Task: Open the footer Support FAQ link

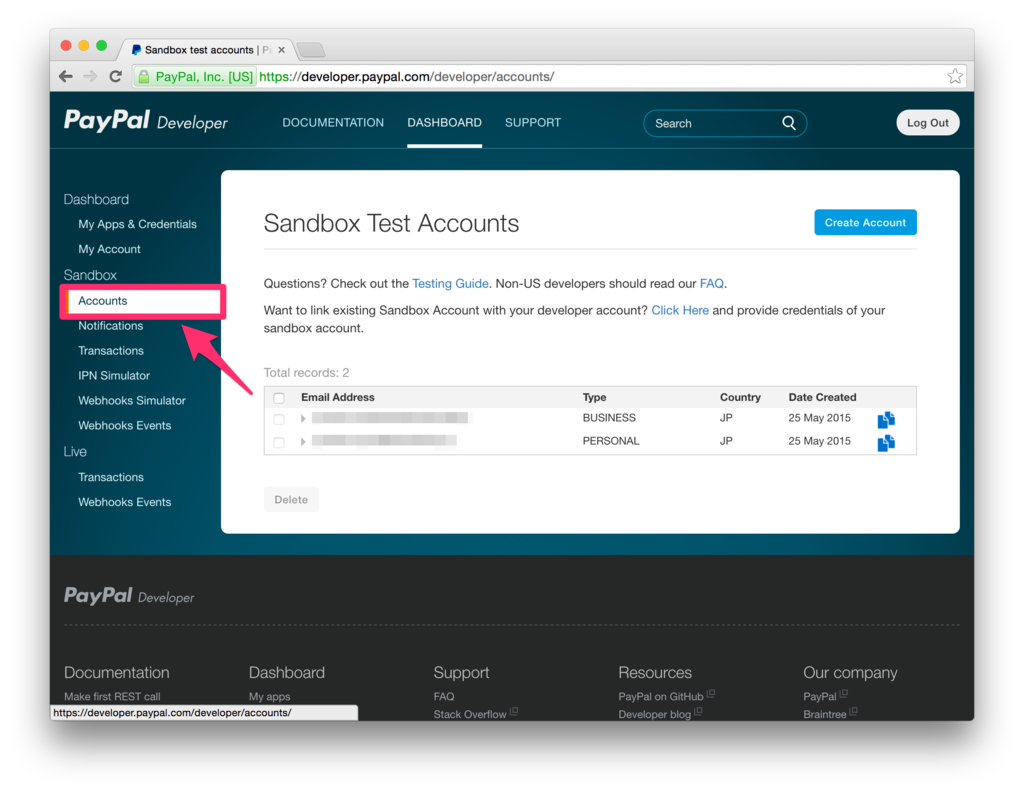Action: point(443,696)
